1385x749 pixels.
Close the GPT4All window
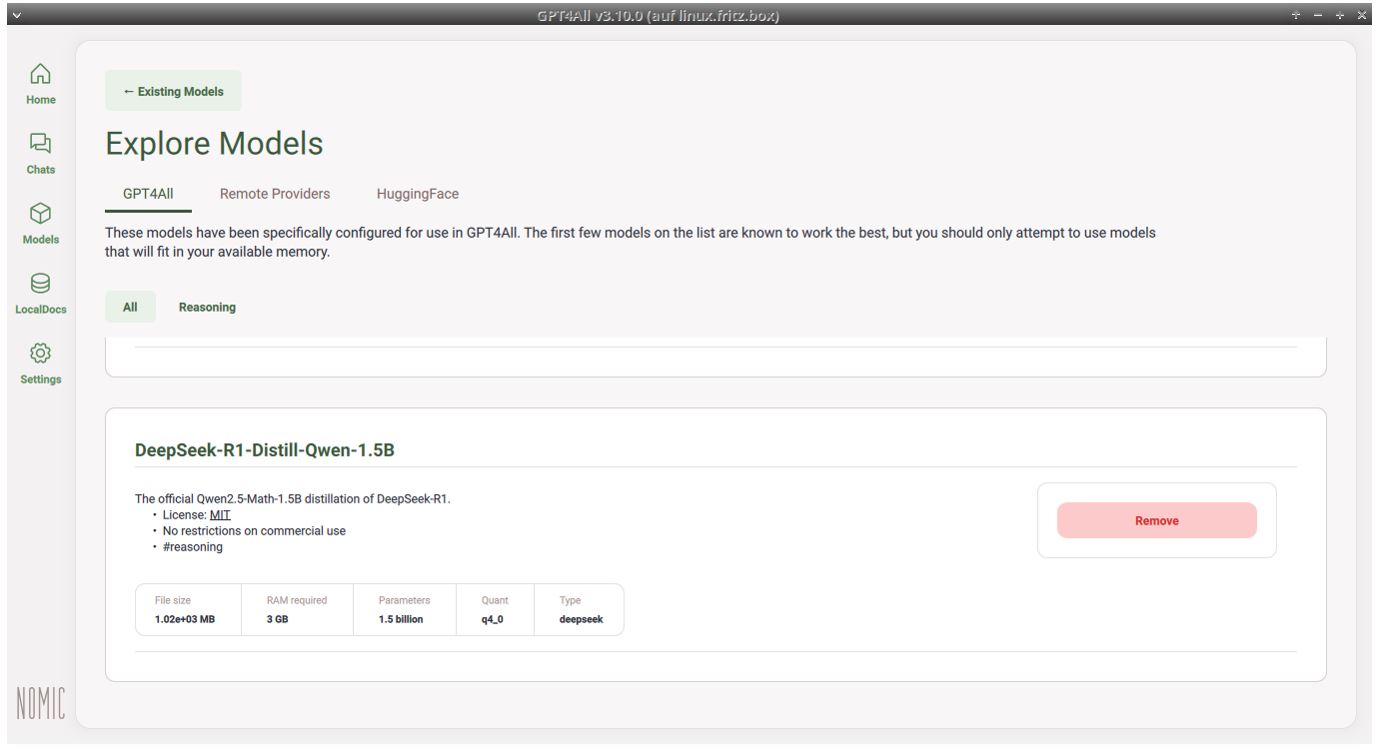1361,15
